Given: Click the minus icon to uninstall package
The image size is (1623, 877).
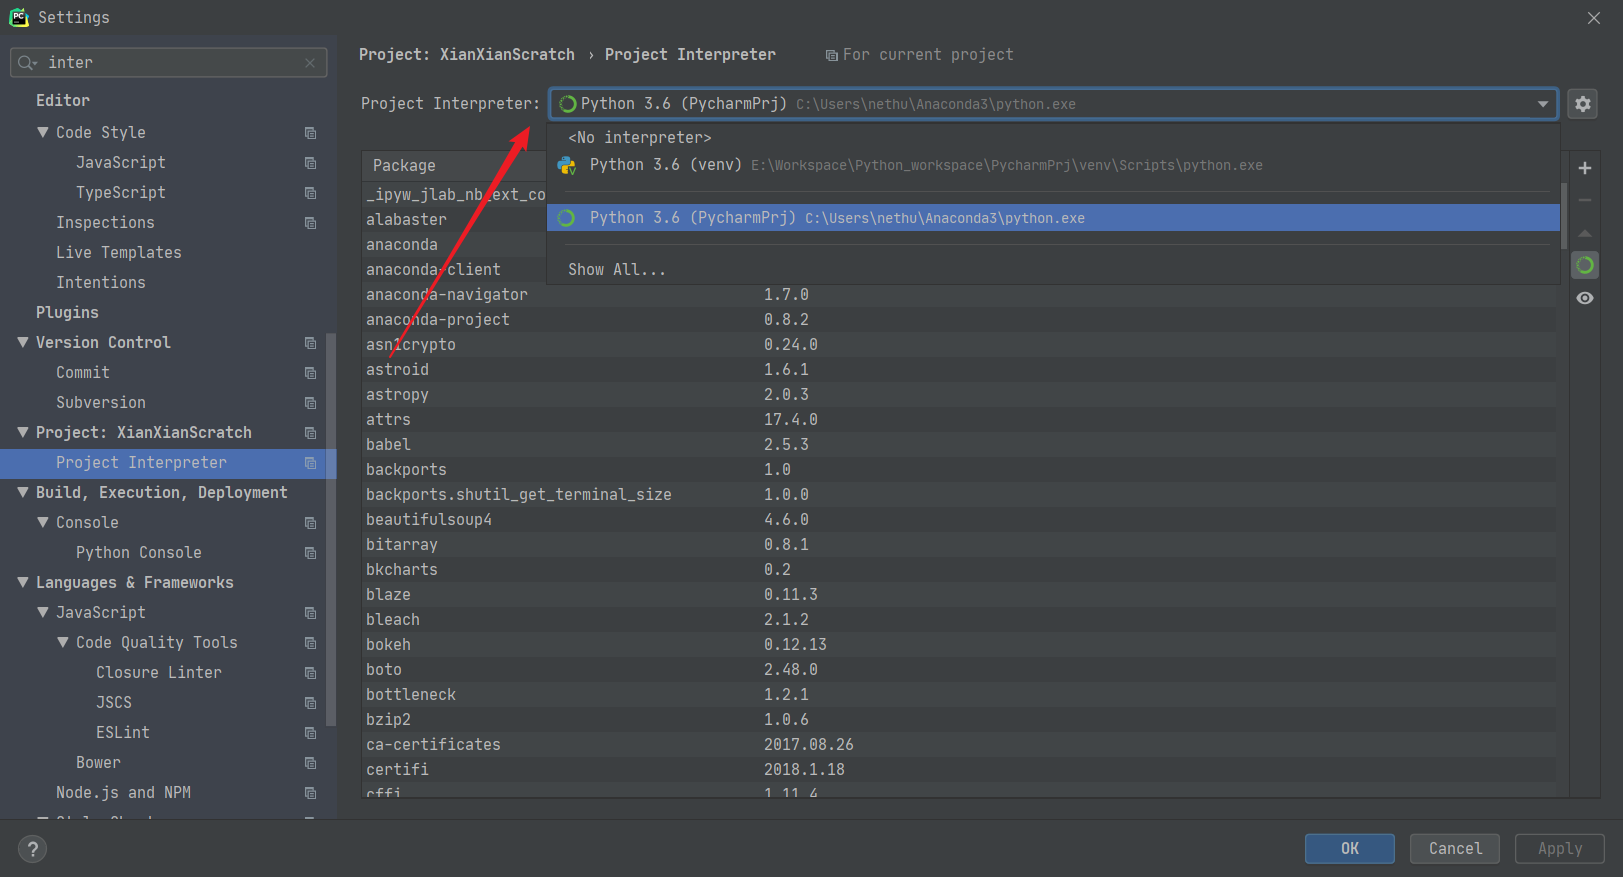Looking at the screenshot, I should point(1585,200).
